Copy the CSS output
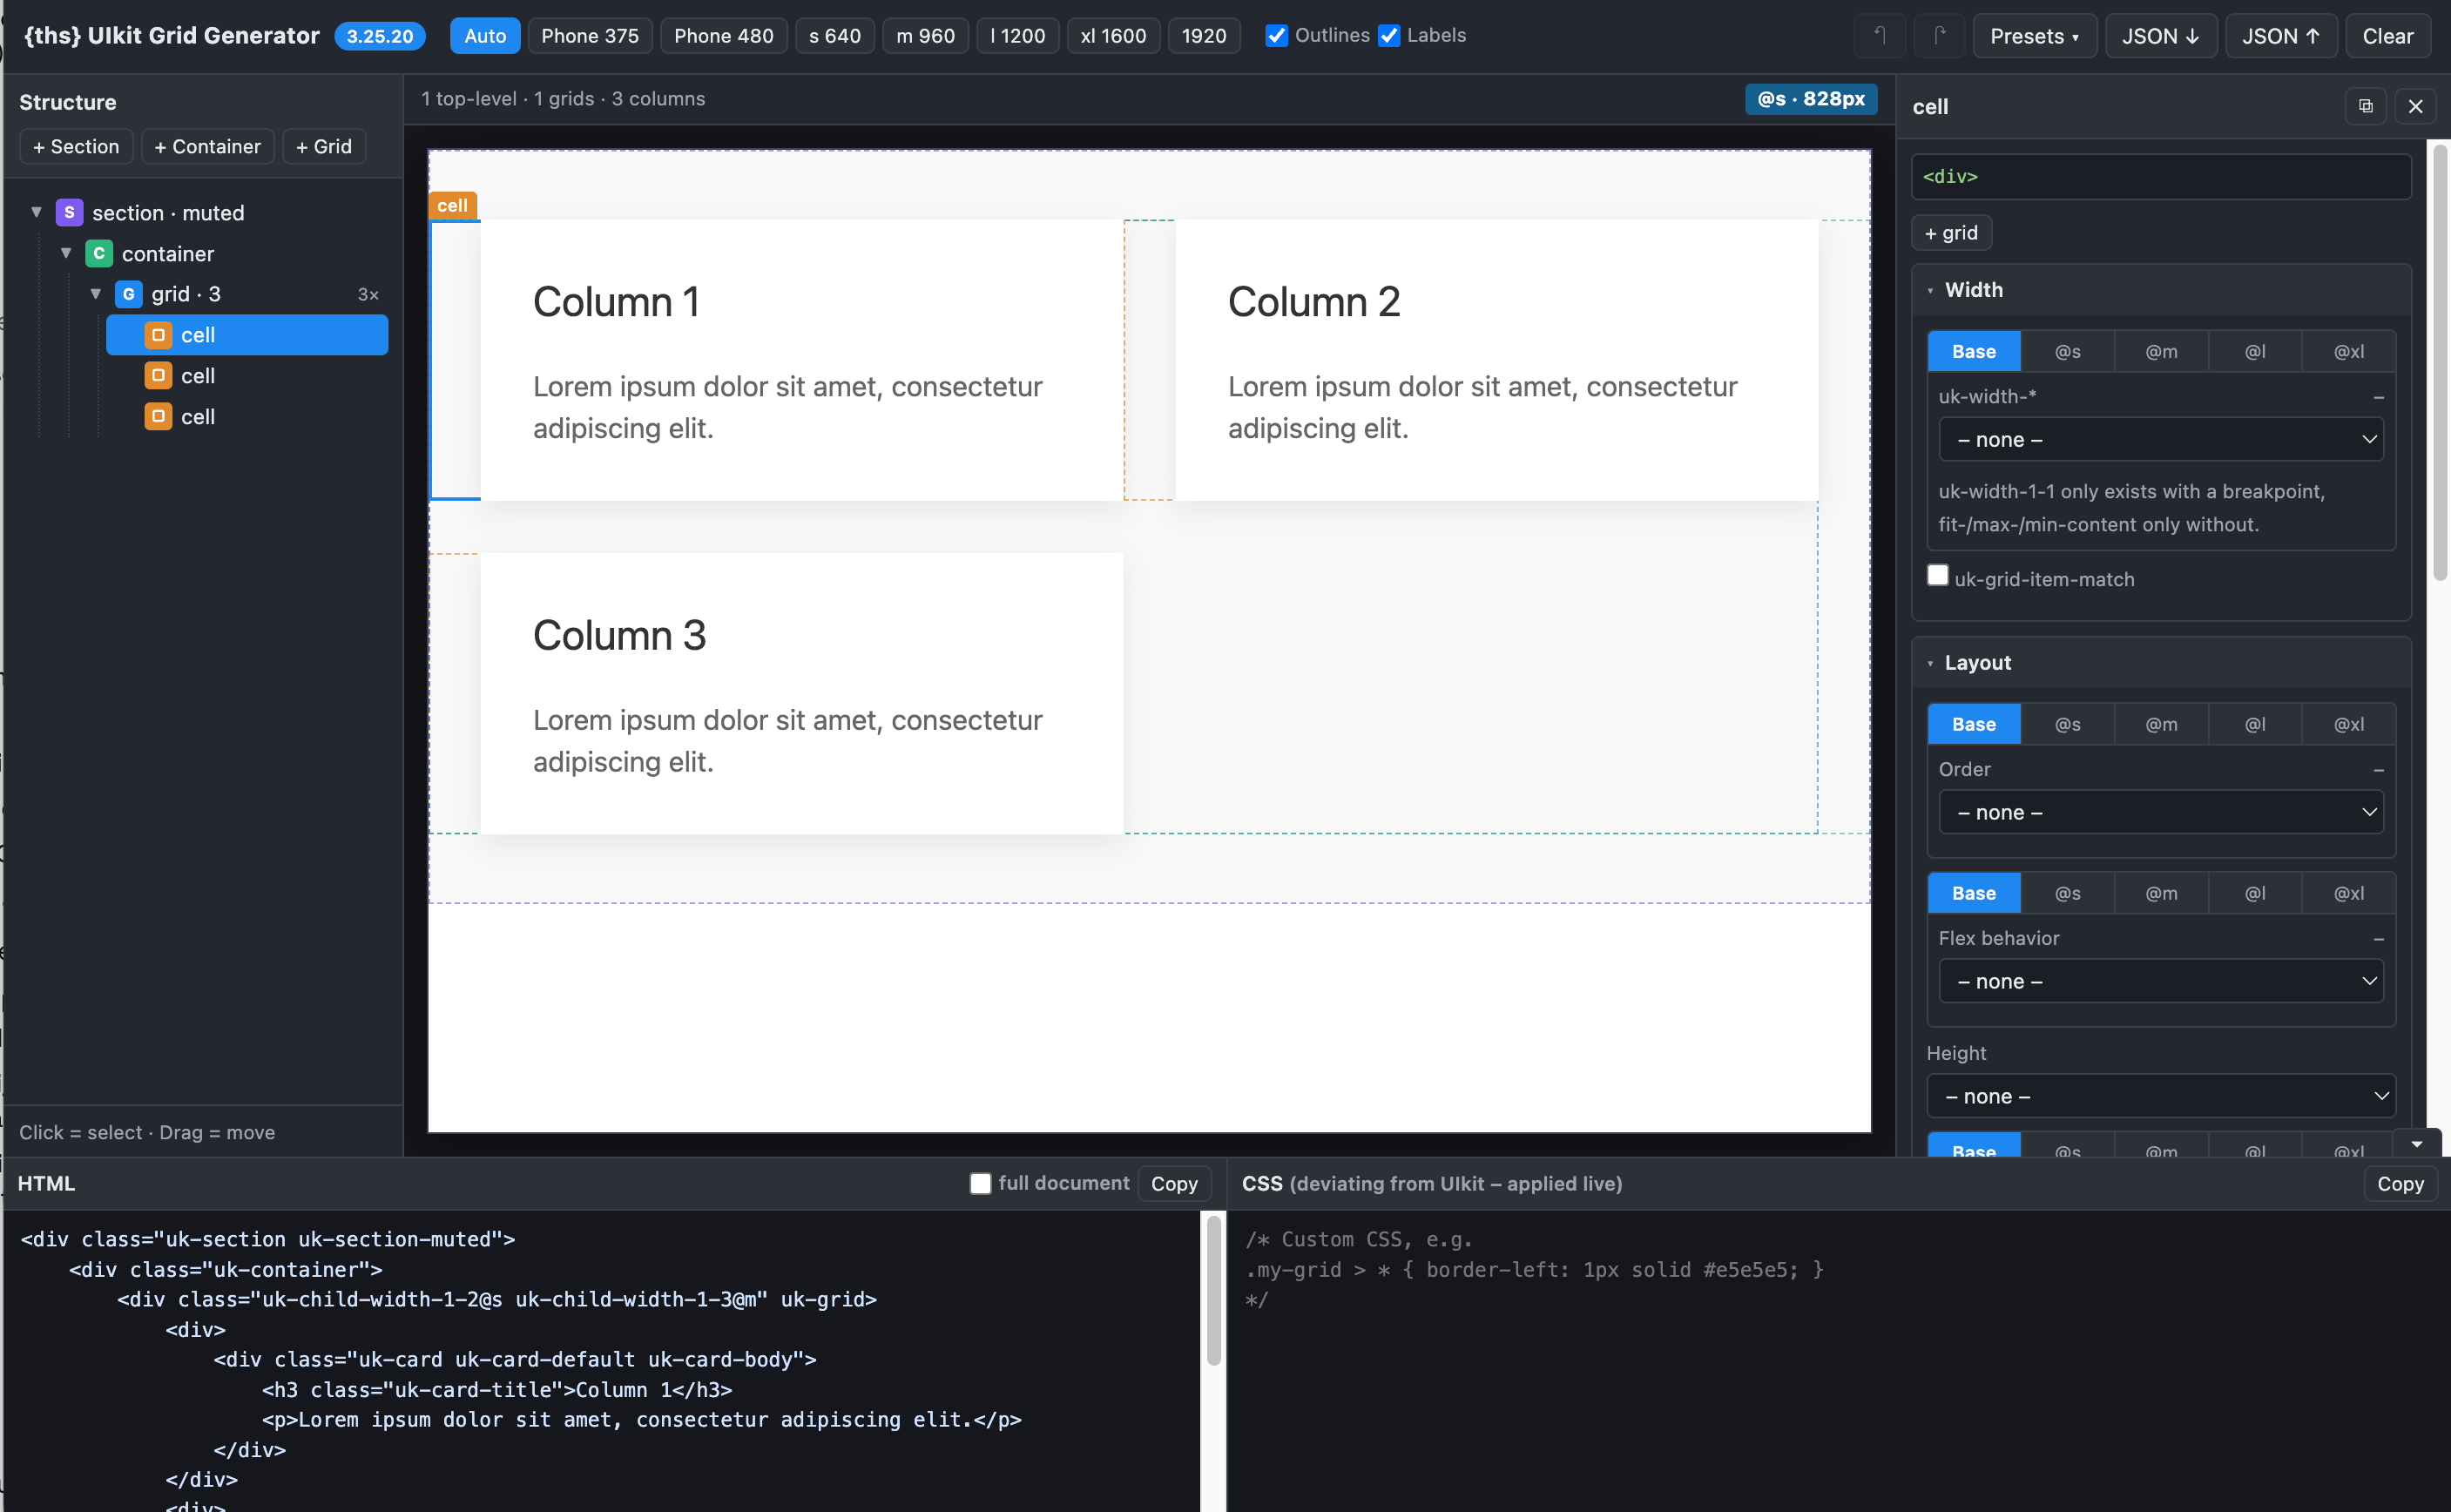 click(x=2400, y=1183)
